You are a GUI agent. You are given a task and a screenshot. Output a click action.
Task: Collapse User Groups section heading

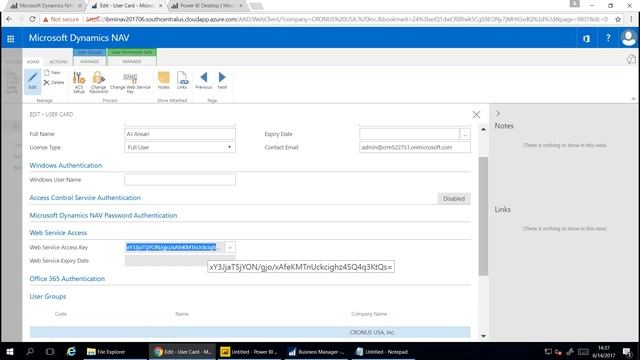click(x=48, y=296)
